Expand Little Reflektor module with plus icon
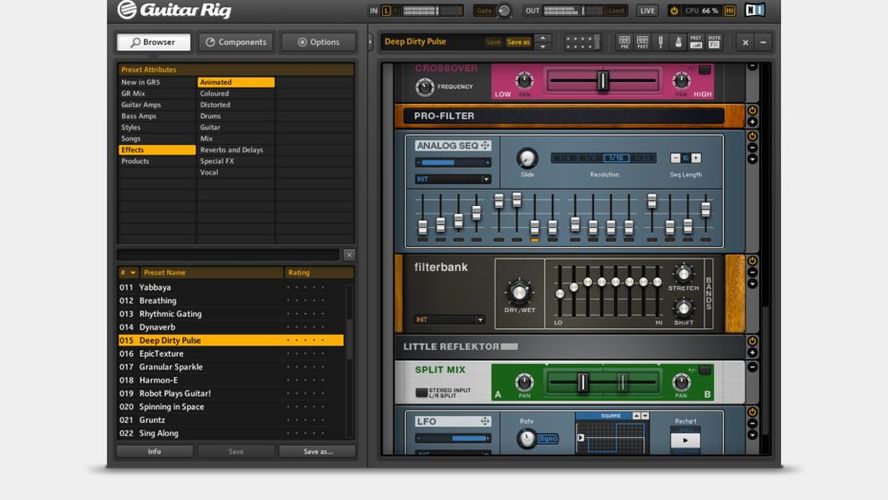 (752, 353)
